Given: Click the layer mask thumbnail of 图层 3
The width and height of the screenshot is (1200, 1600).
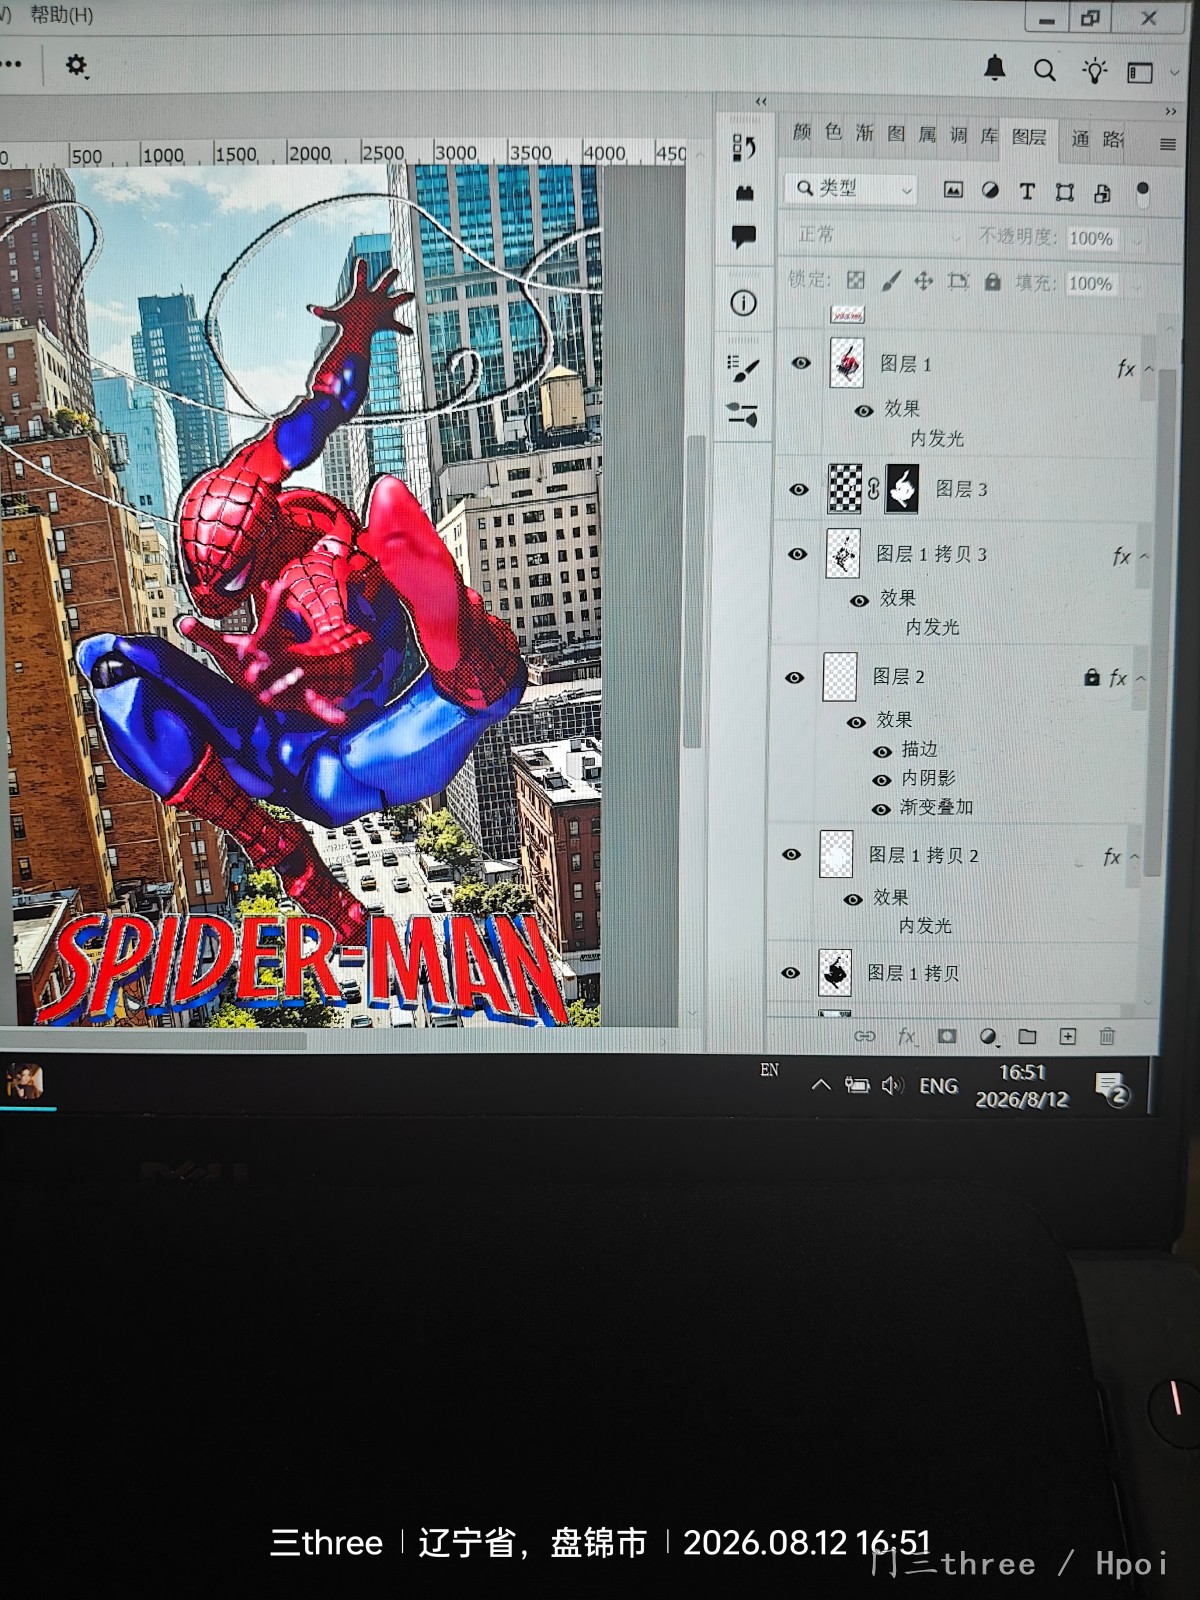Looking at the screenshot, I should [x=902, y=489].
